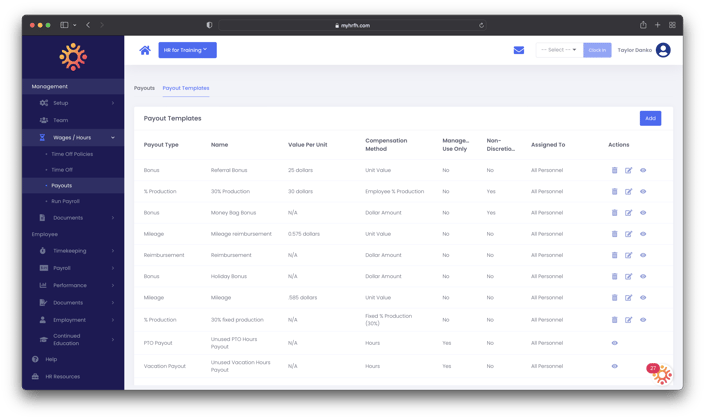Expand the Payroll sidebar section
The height and width of the screenshot is (419, 705).
point(73,268)
